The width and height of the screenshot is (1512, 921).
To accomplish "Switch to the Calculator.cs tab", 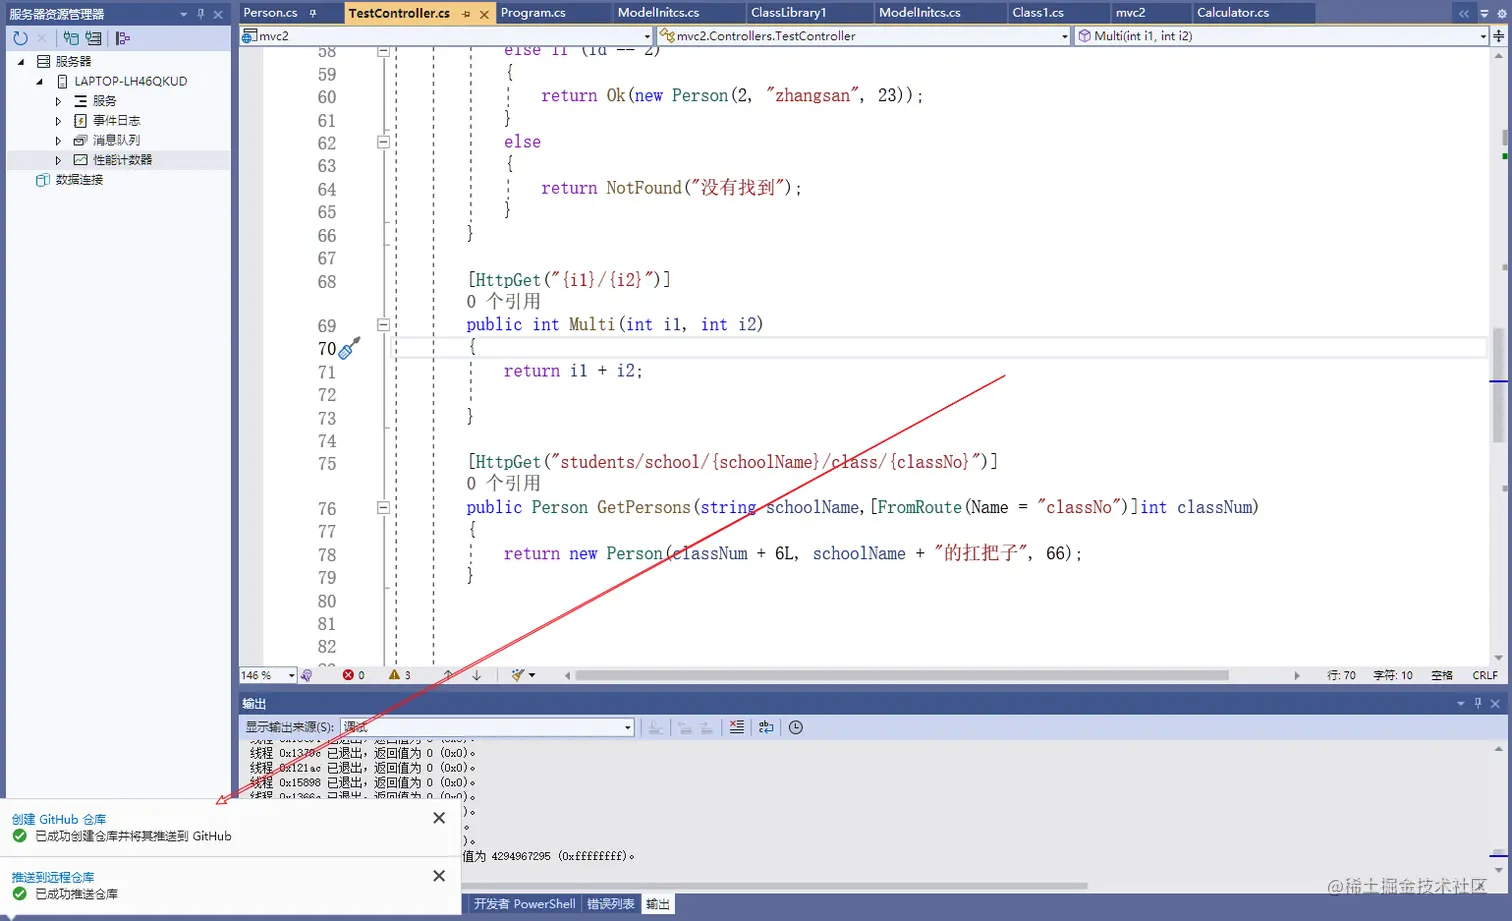I will (x=1233, y=13).
